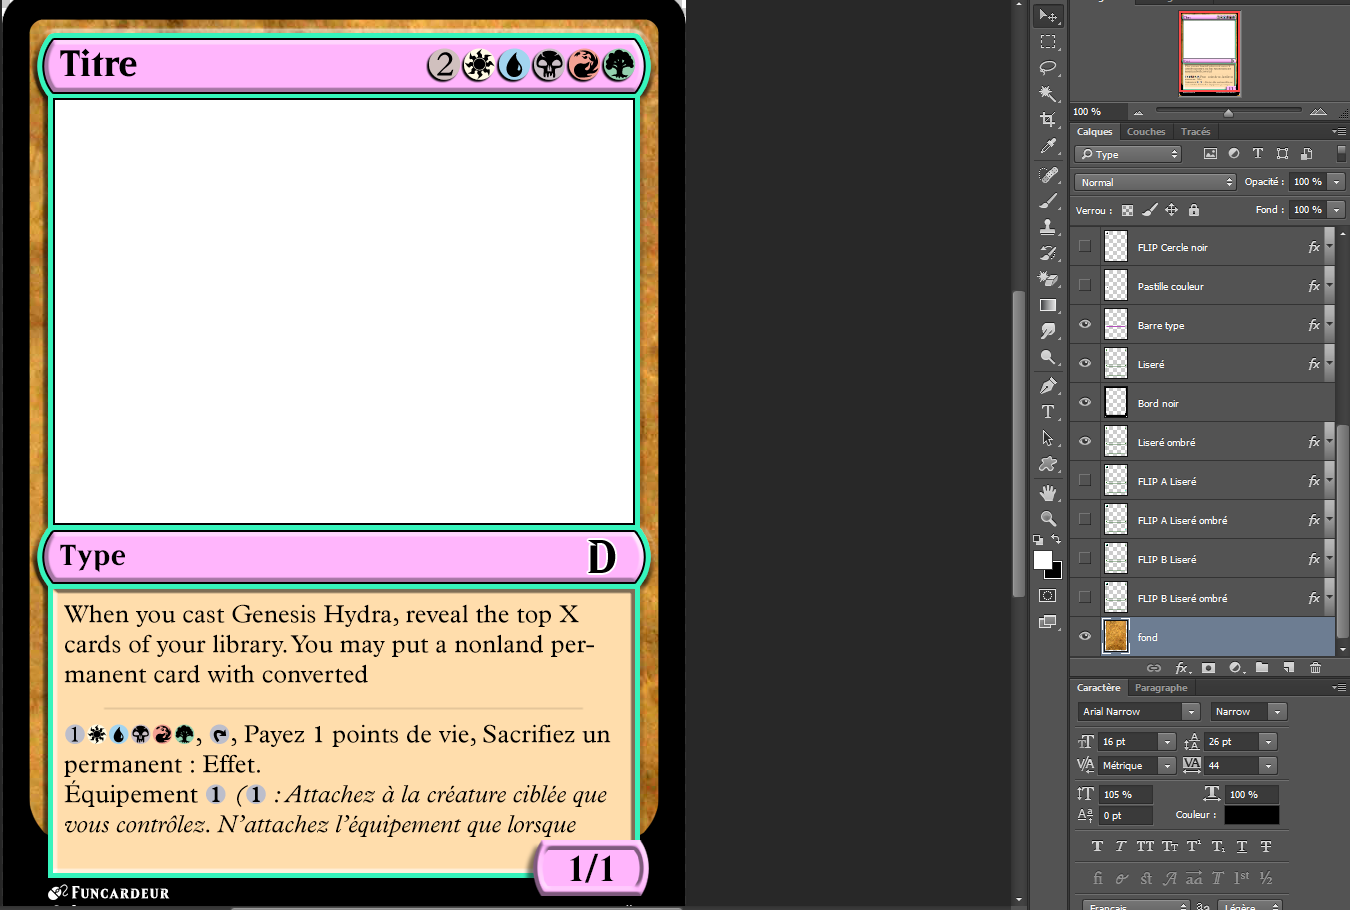The height and width of the screenshot is (910, 1350).
Task: Activate the Gradient tool
Action: point(1048,305)
